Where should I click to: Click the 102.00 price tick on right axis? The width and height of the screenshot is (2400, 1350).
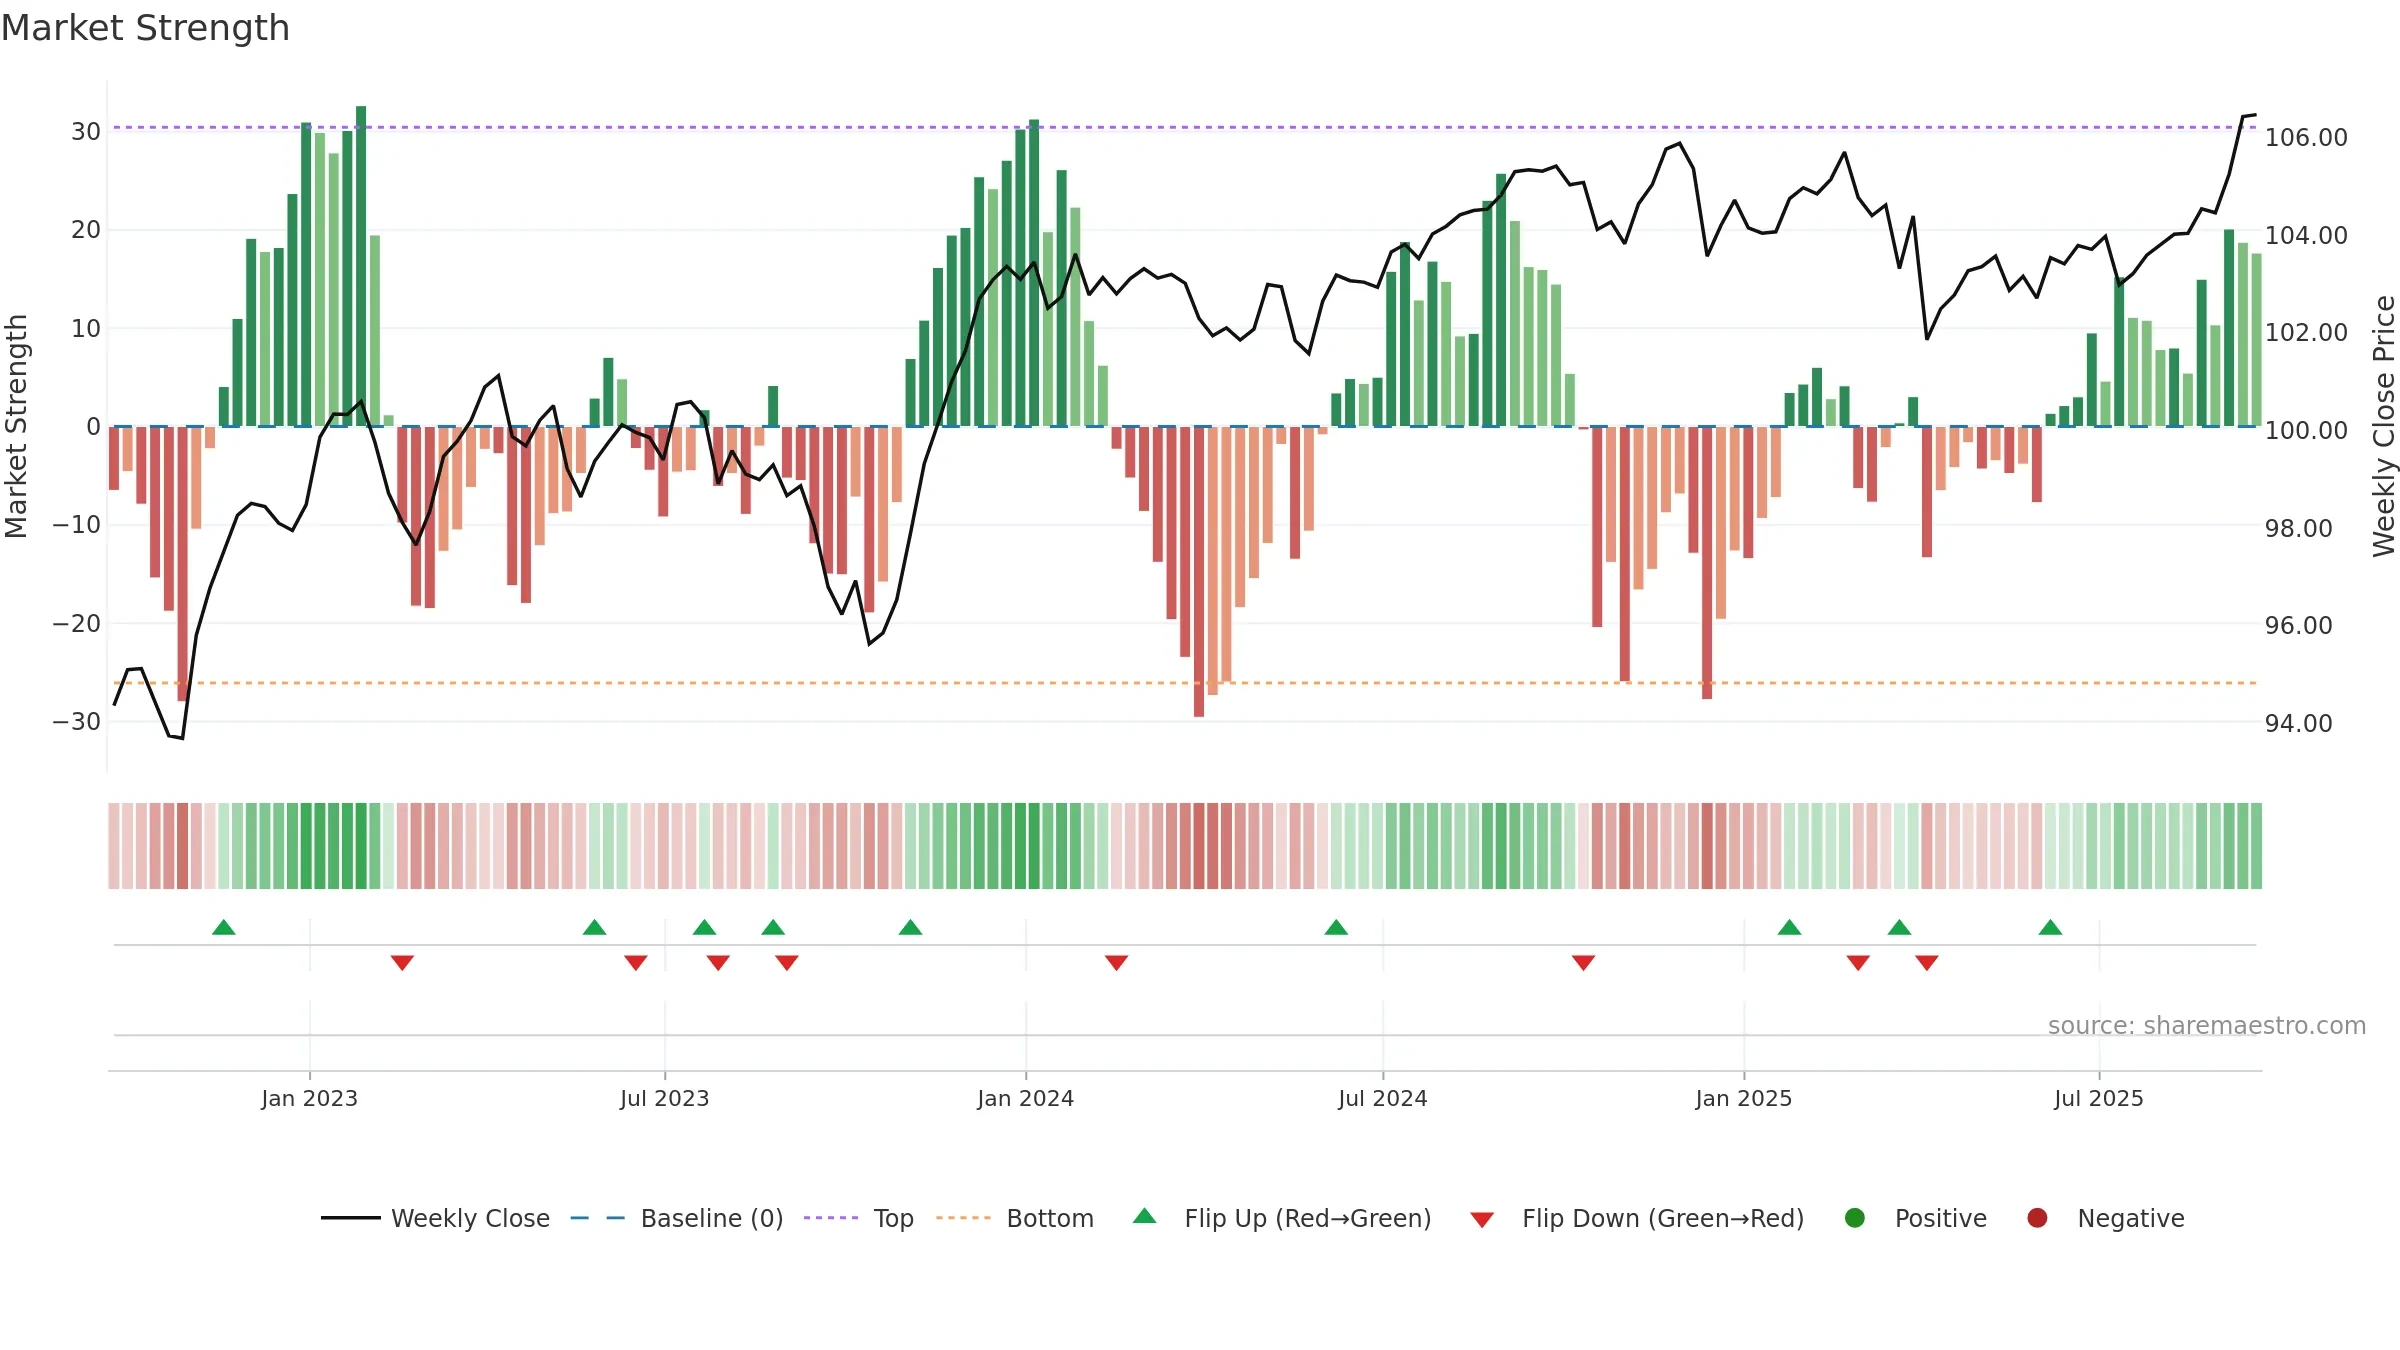[x=2306, y=332]
